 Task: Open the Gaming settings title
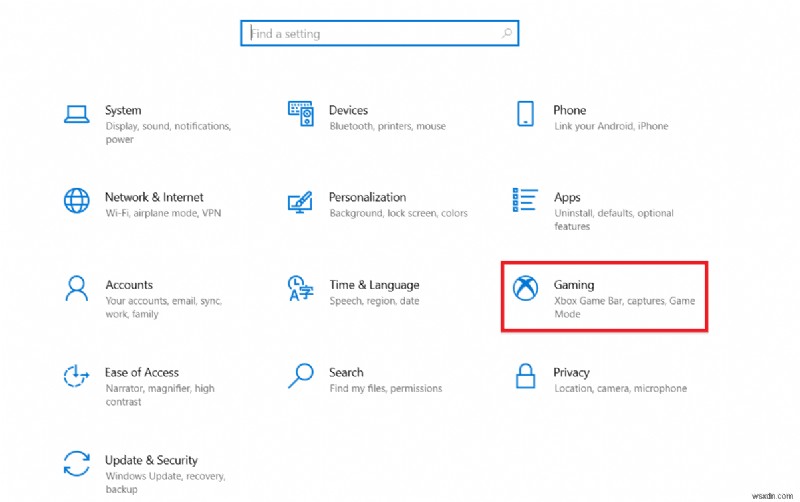tap(574, 285)
